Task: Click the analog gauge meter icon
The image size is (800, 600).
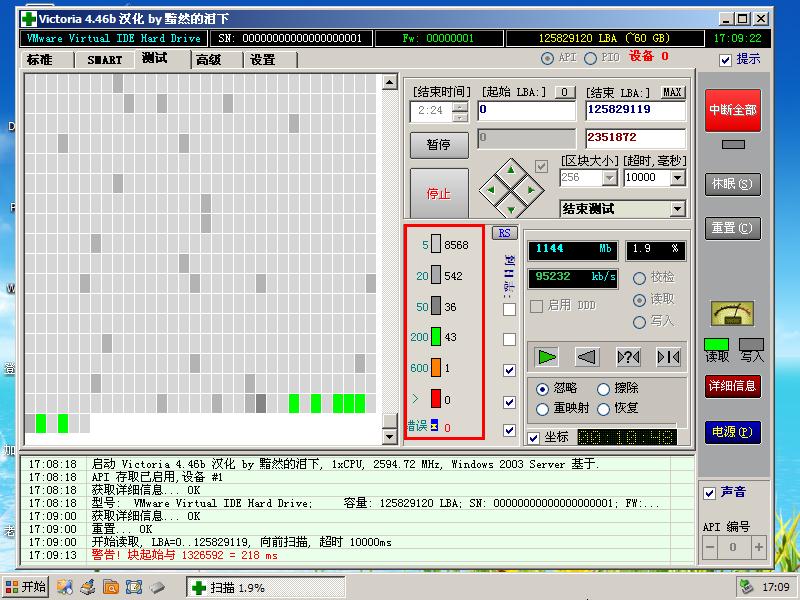Action: coord(732,313)
